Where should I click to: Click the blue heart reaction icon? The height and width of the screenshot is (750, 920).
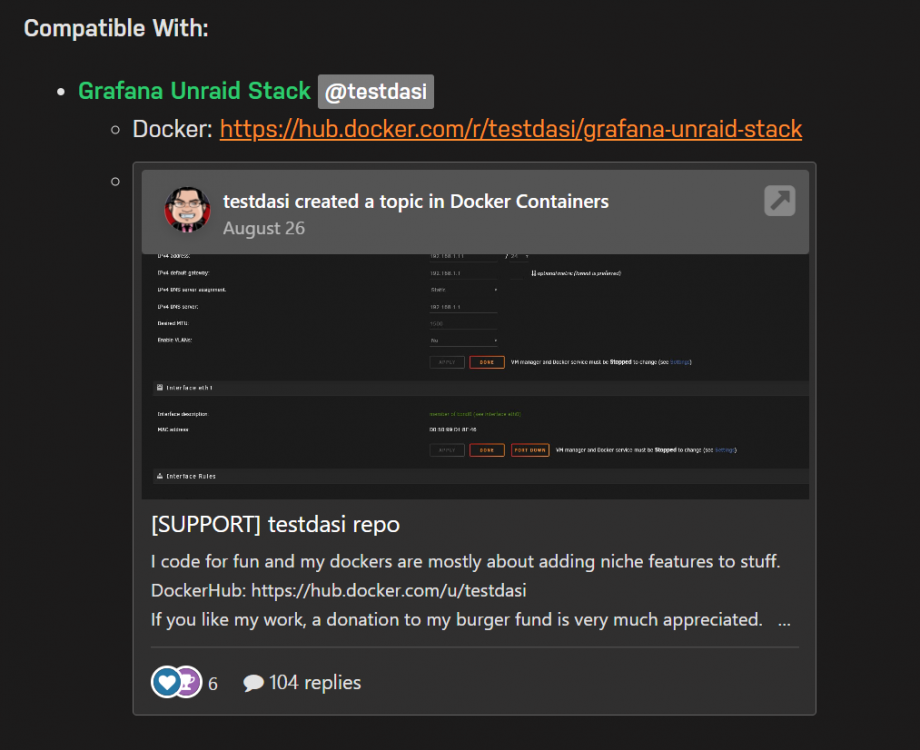(x=167, y=682)
